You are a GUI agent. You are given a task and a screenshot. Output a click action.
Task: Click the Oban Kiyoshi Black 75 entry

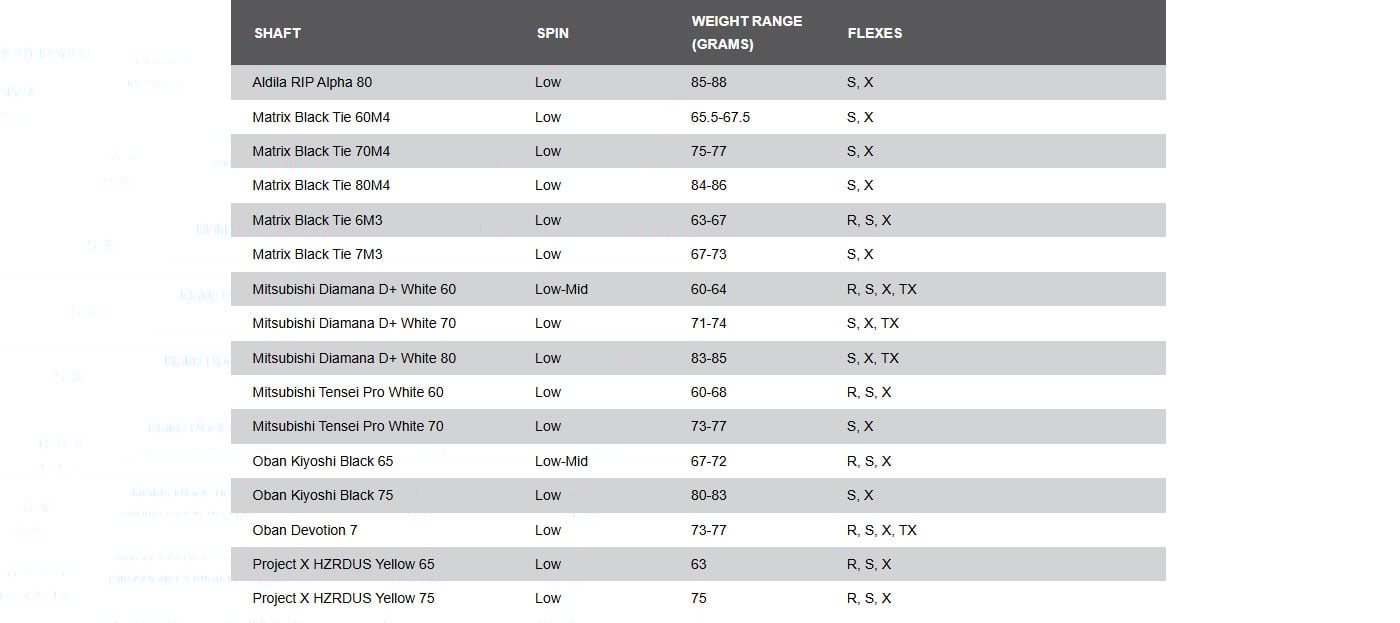(x=323, y=495)
